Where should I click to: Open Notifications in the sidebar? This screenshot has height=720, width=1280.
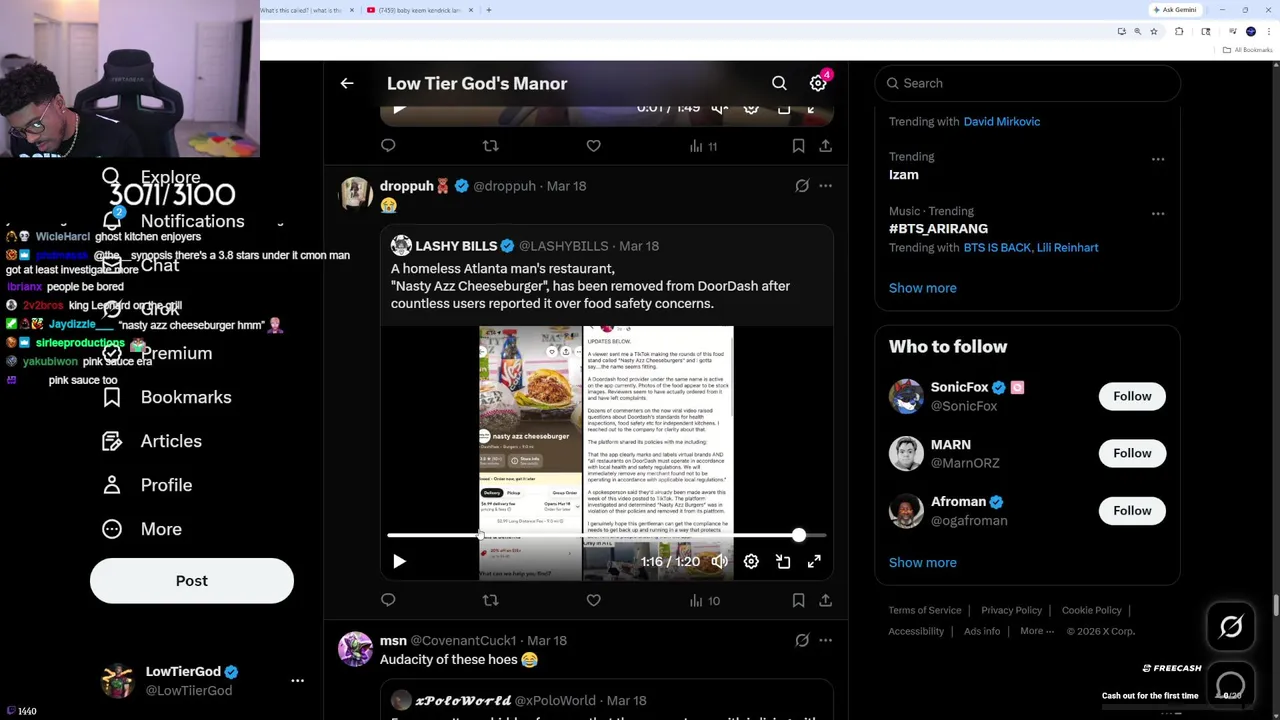[173, 222]
